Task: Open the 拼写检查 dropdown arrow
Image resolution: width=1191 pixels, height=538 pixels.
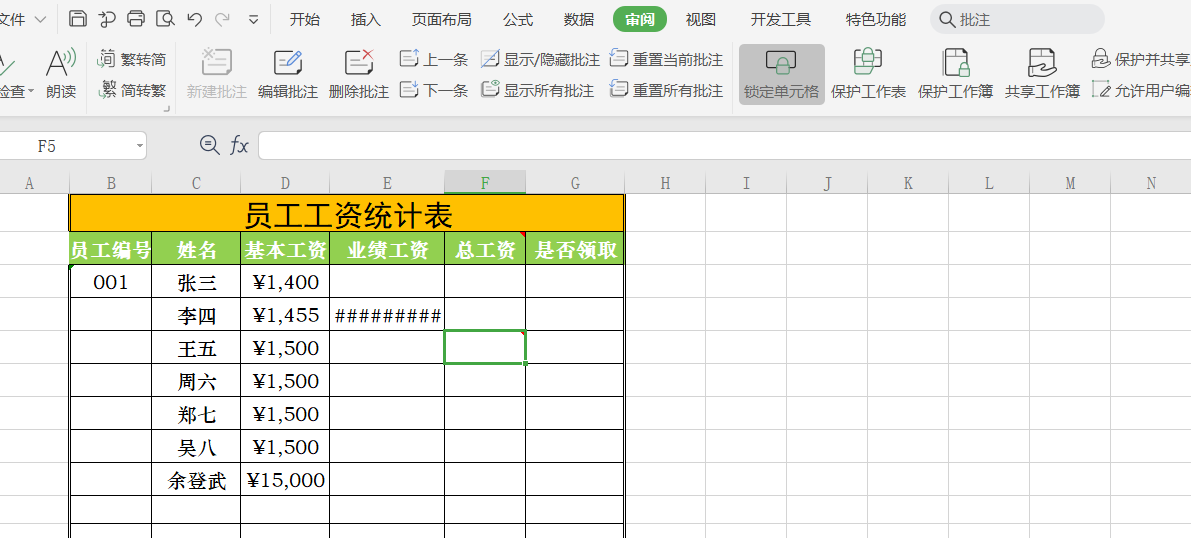Action: click(31, 92)
